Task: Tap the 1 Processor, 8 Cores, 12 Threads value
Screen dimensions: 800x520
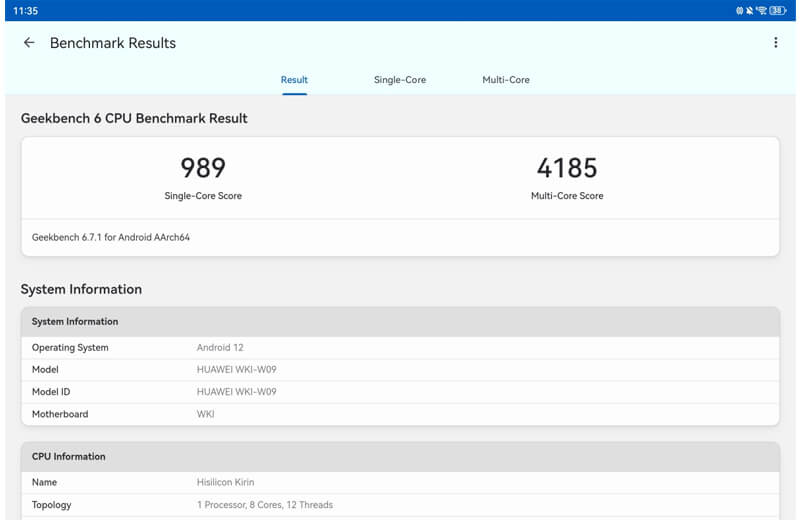Action: coord(265,505)
